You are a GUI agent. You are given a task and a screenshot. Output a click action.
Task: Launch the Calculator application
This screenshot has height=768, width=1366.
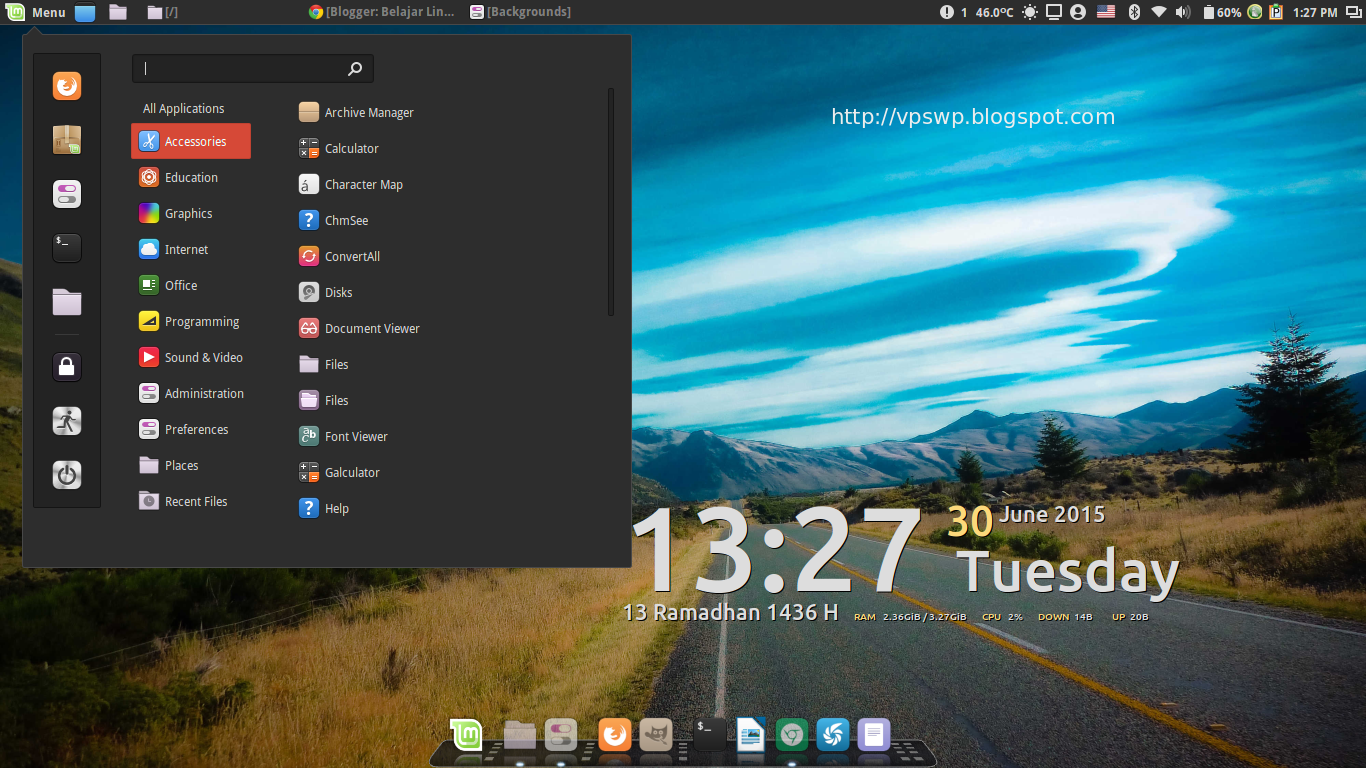point(352,148)
